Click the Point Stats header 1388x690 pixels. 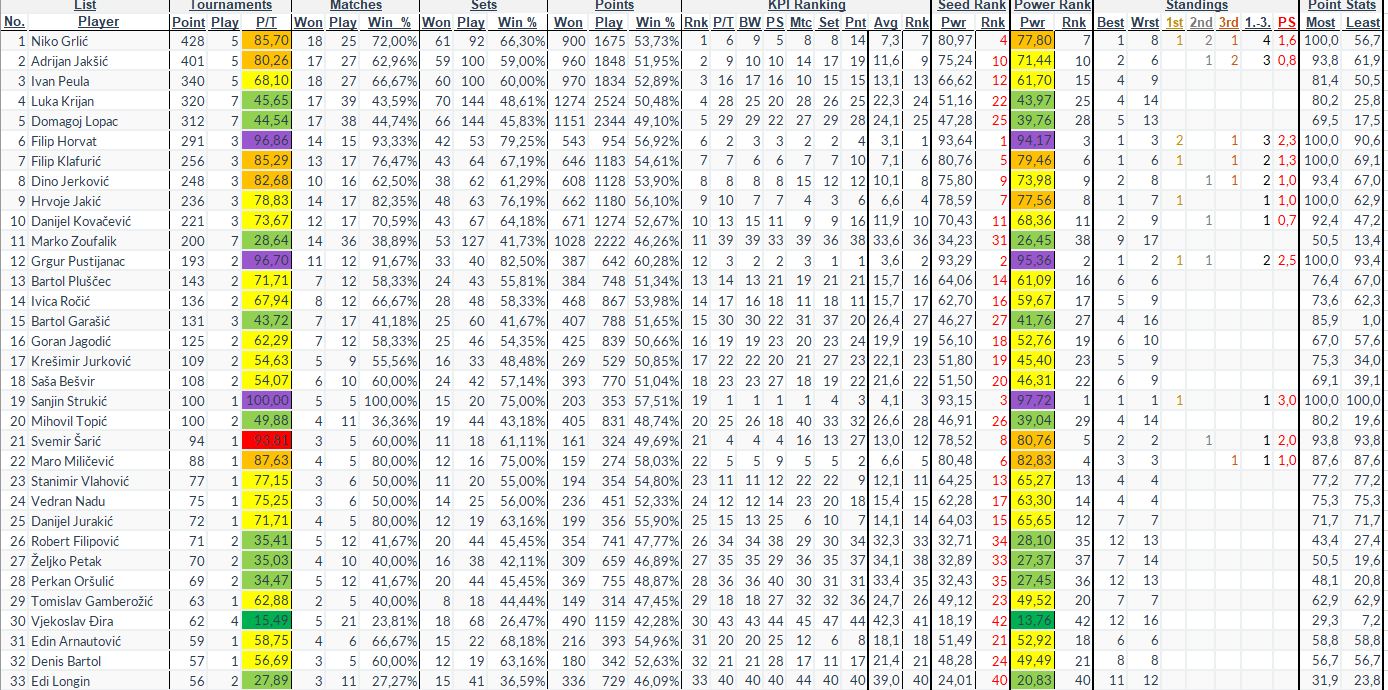click(x=1343, y=6)
